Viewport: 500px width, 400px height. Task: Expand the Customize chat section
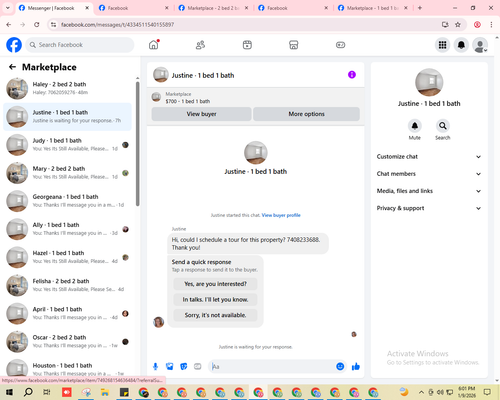click(x=429, y=157)
